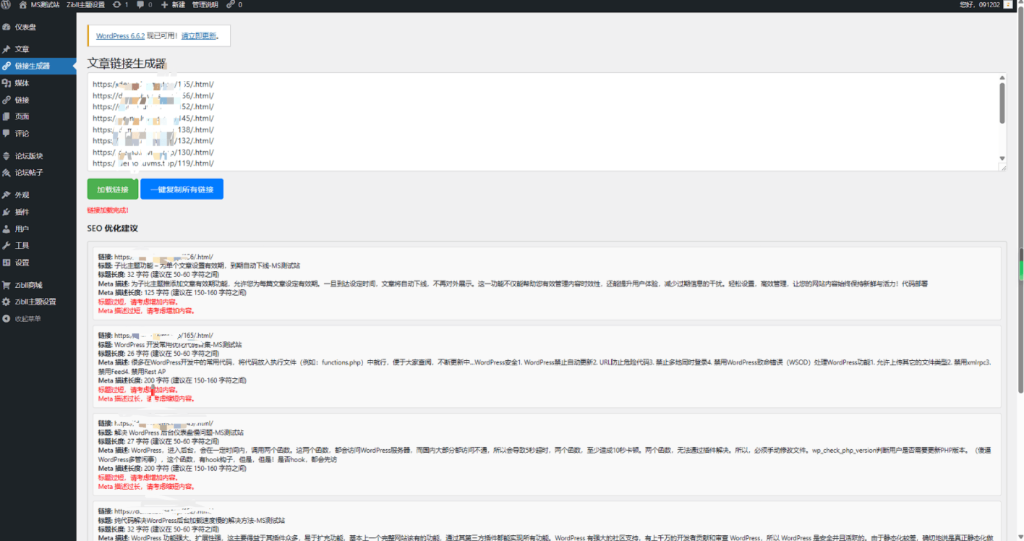Open the 插件 plugins menu
Viewport: 1024px width, 541px height.
click(x=22, y=212)
